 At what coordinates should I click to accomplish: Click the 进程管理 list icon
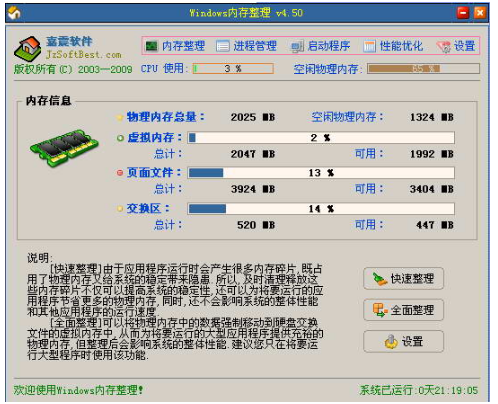[x=223, y=46]
